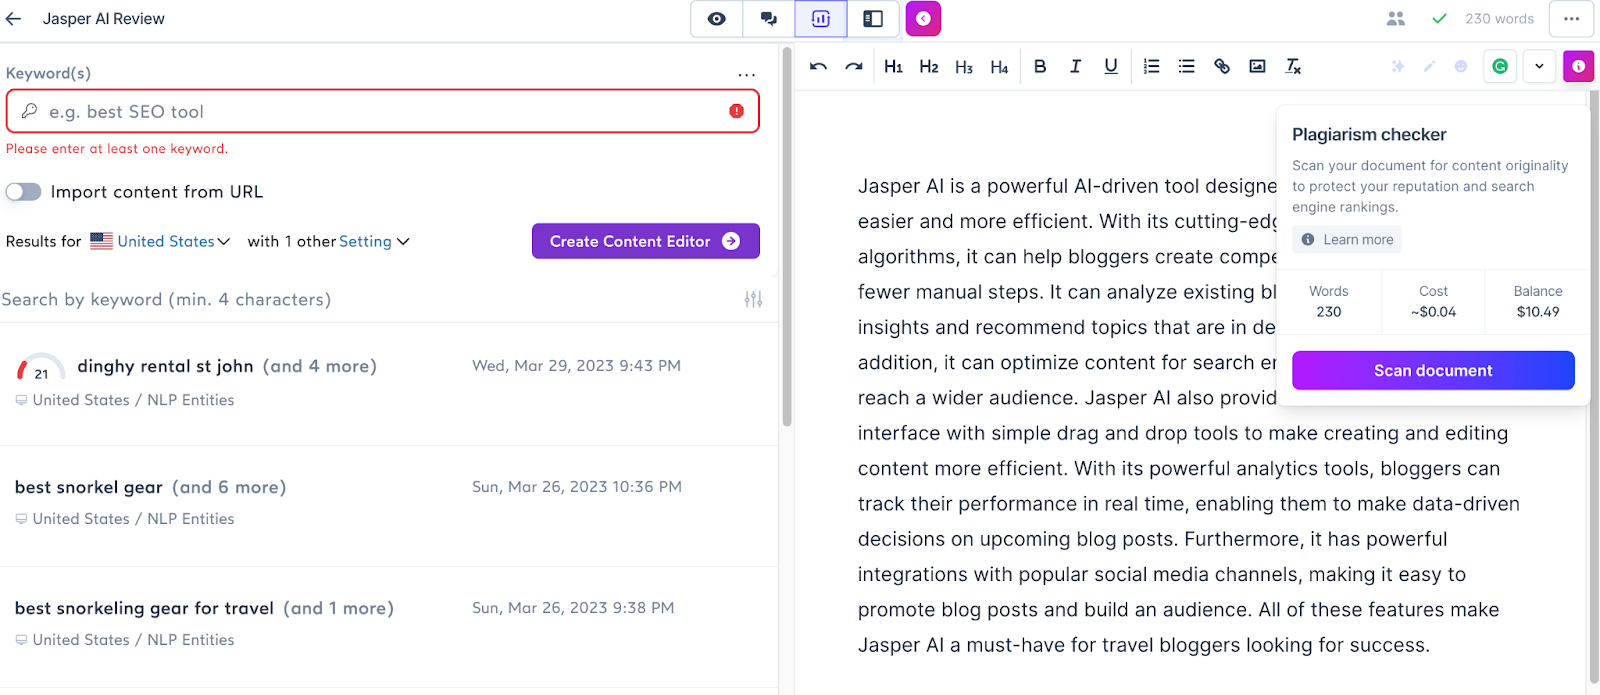Open the comments chat bubbles icon
The width and height of the screenshot is (1600, 695).
769,19
